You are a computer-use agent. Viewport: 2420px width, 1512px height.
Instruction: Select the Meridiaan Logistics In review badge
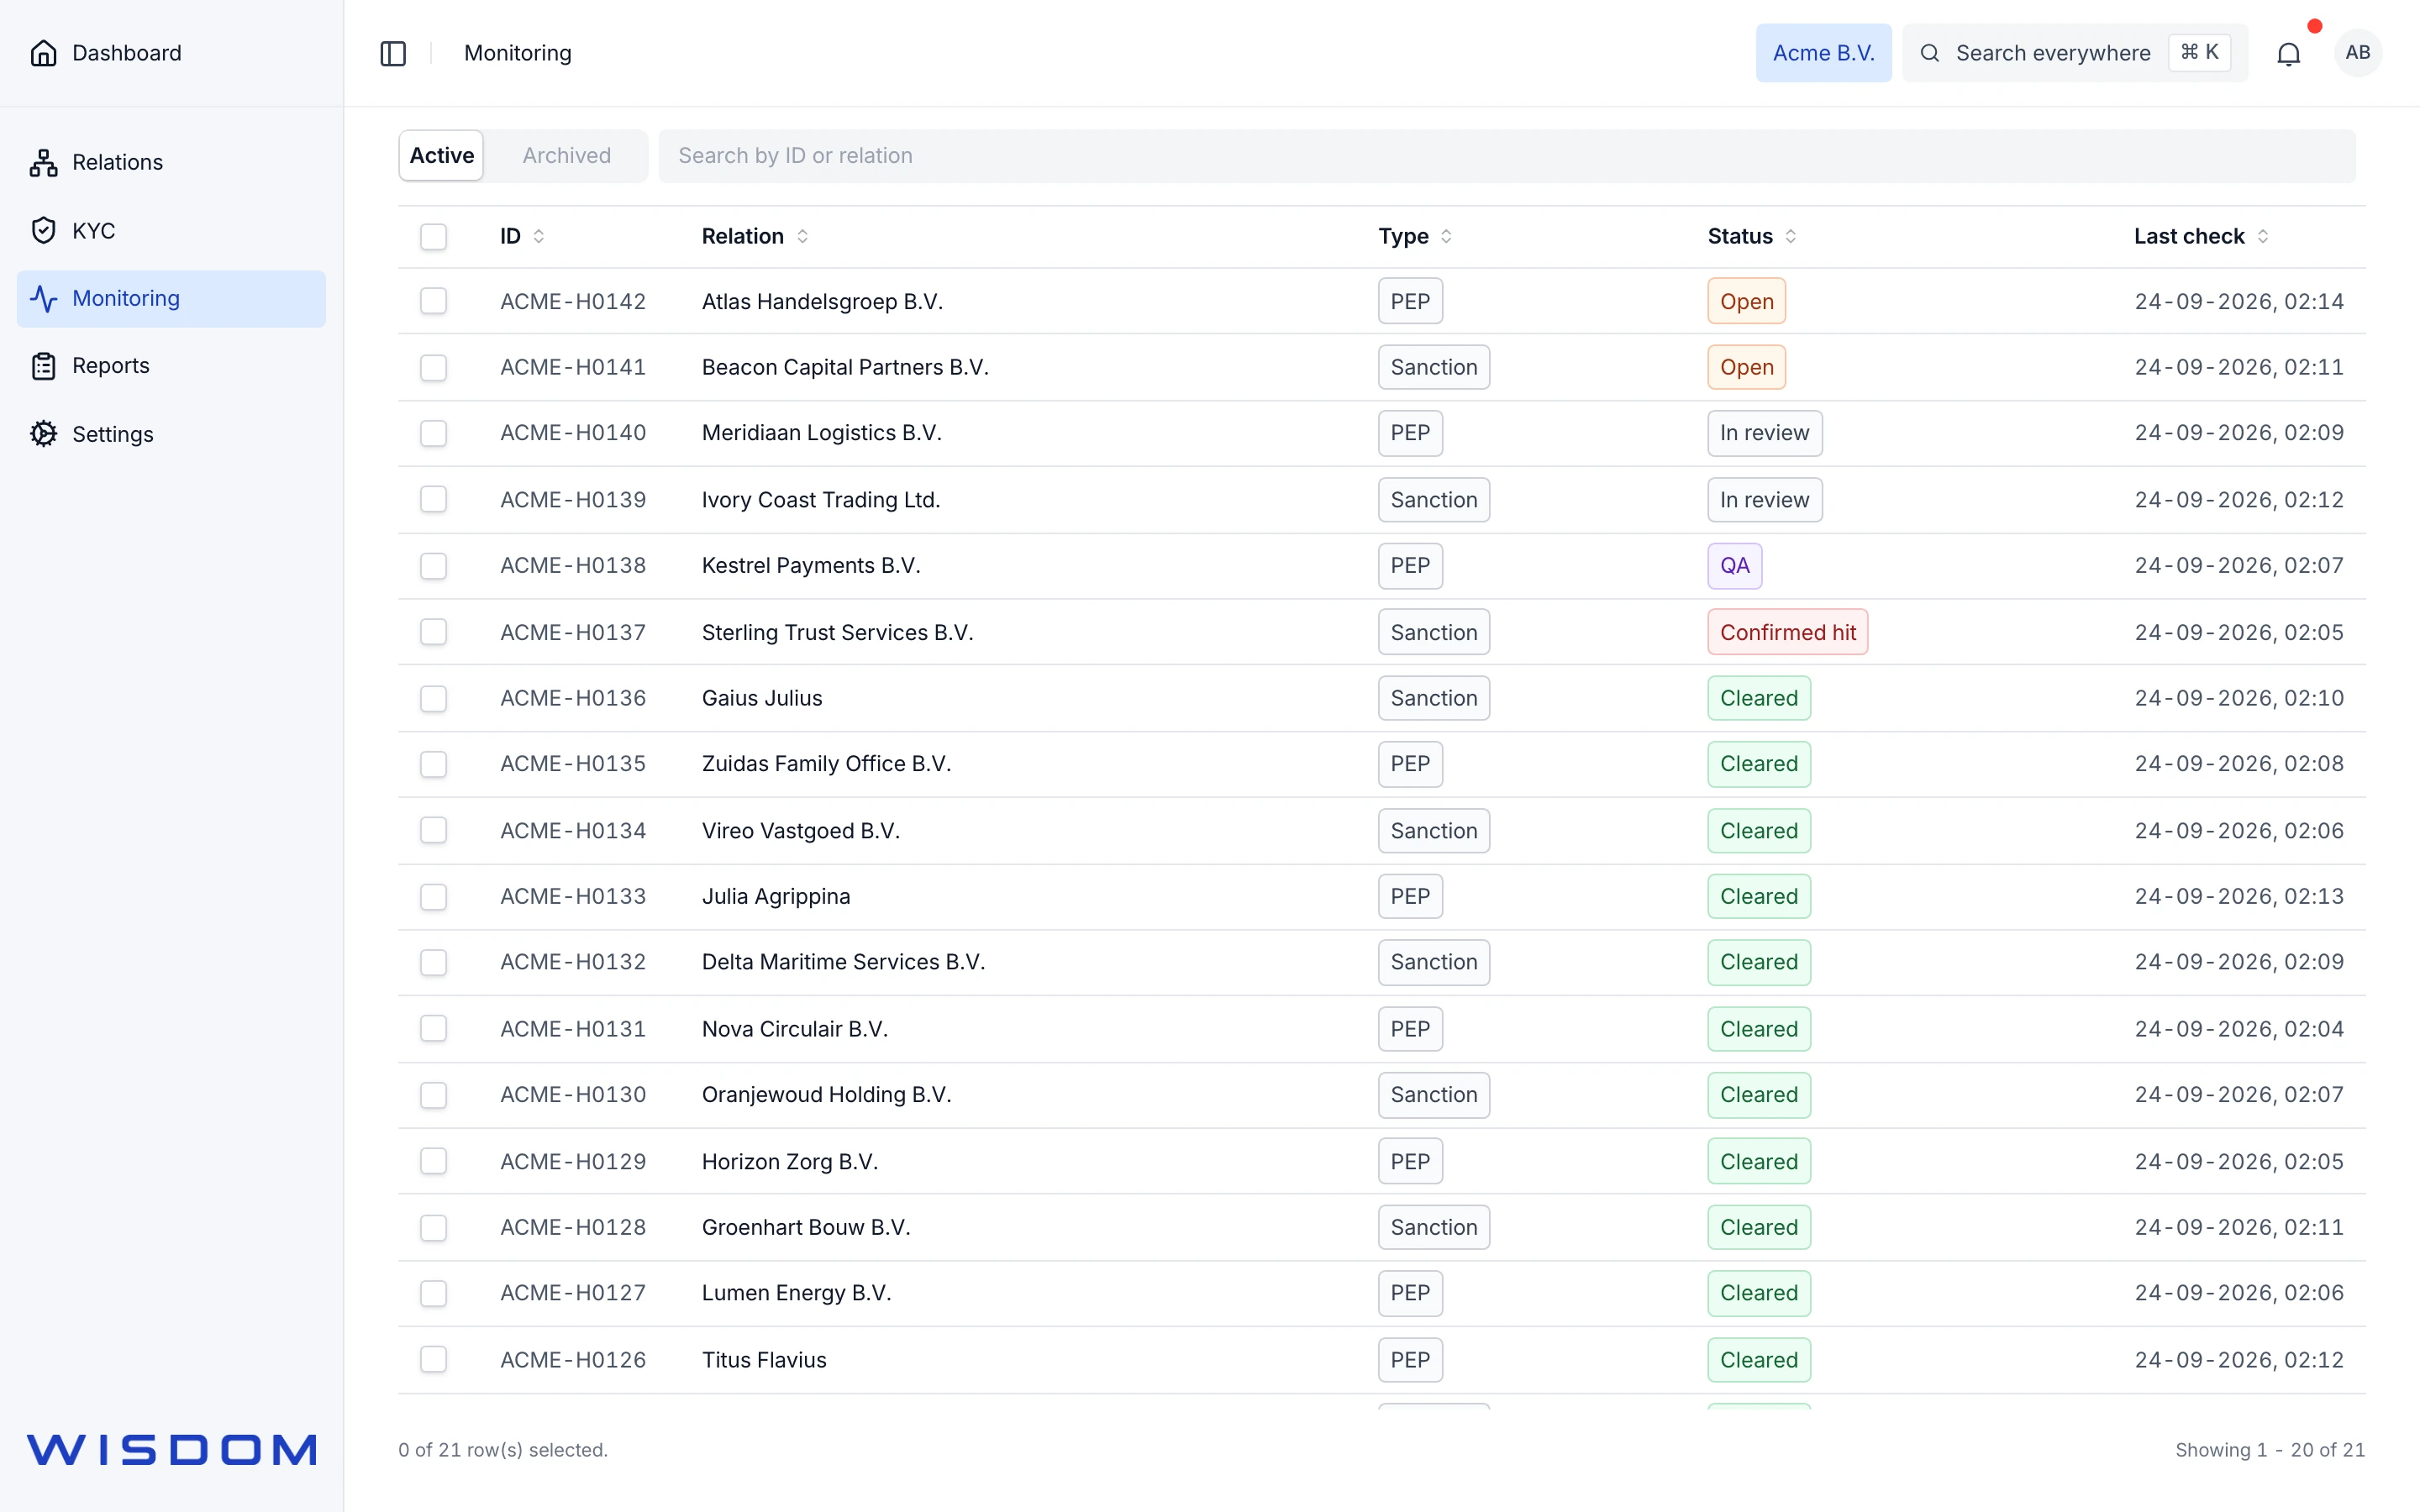pyautogui.click(x=1764, y=433)
